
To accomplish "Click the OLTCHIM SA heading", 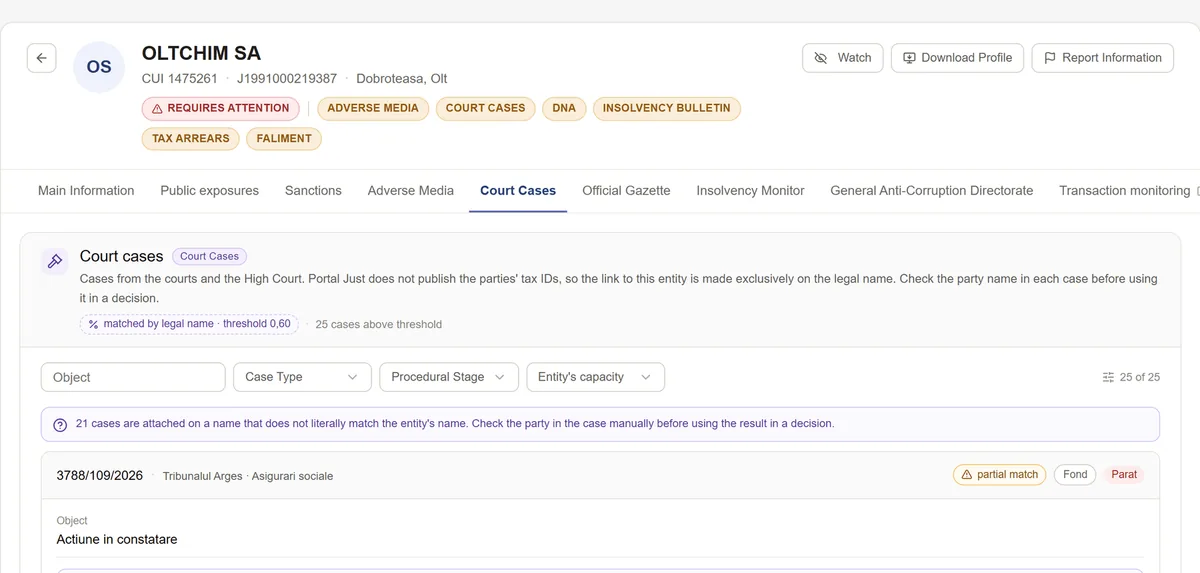I will click(201, 53).
